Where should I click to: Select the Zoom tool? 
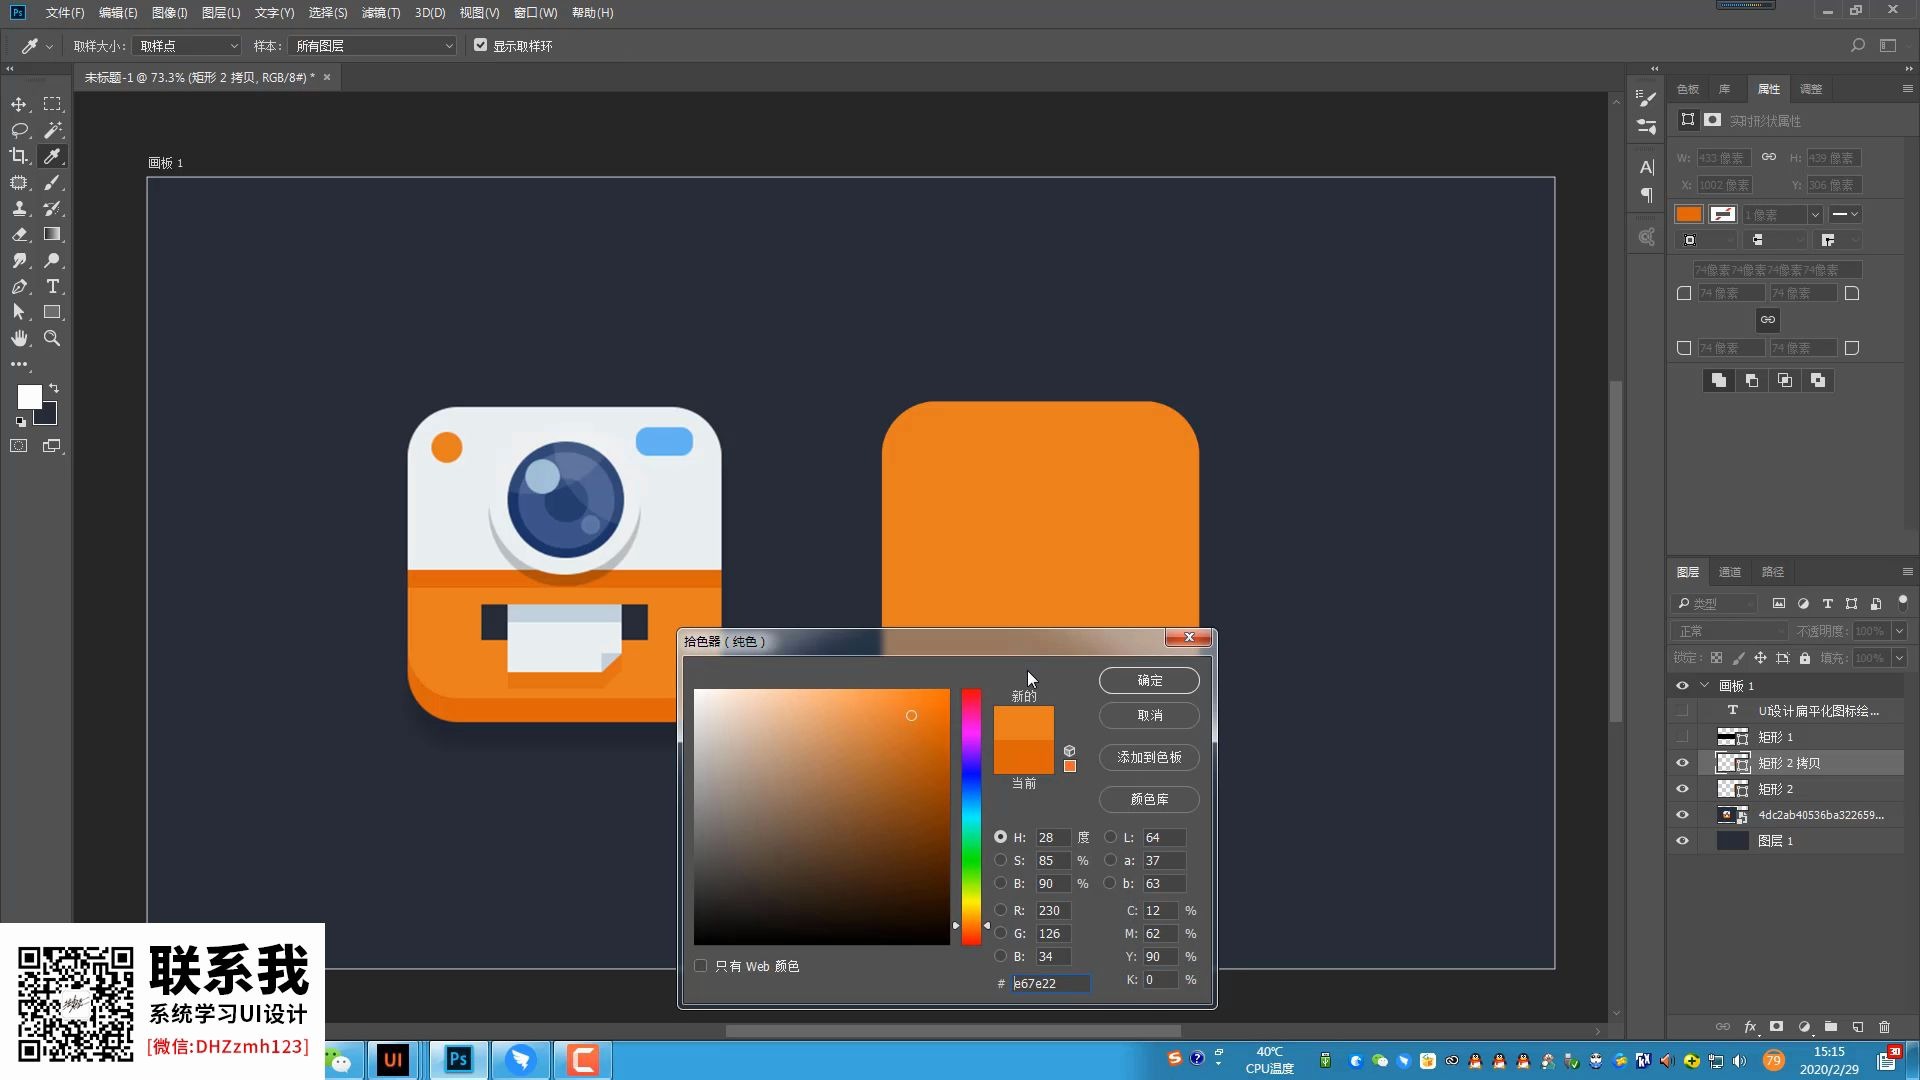click(52, 338)
